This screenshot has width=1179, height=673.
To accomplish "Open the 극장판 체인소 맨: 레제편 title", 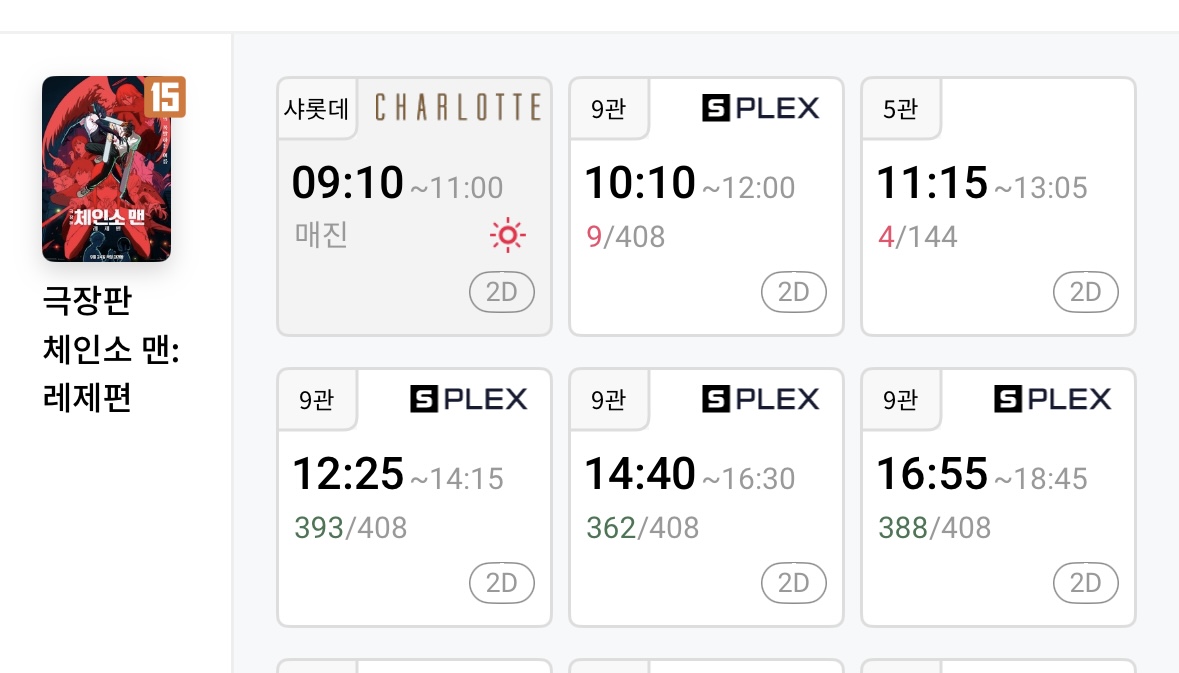I will pos(110,350).
